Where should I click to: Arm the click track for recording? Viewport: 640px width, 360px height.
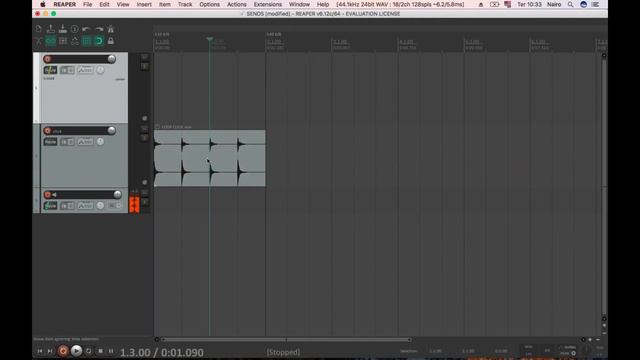click(47, 131)
